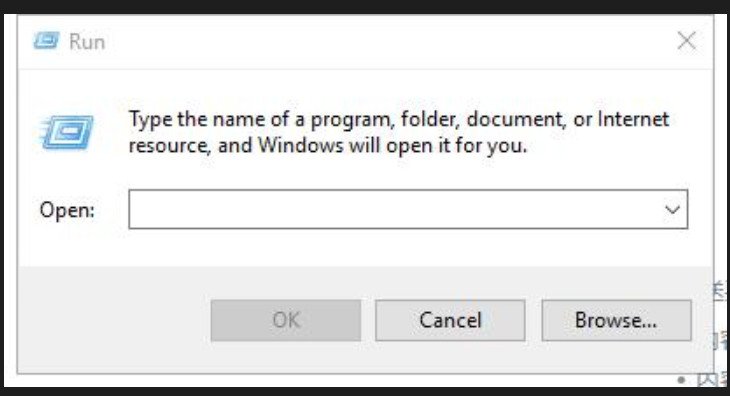
Task: Expand the Open combo box chevron
Action: pyautogui.click(x=672, y=209)
